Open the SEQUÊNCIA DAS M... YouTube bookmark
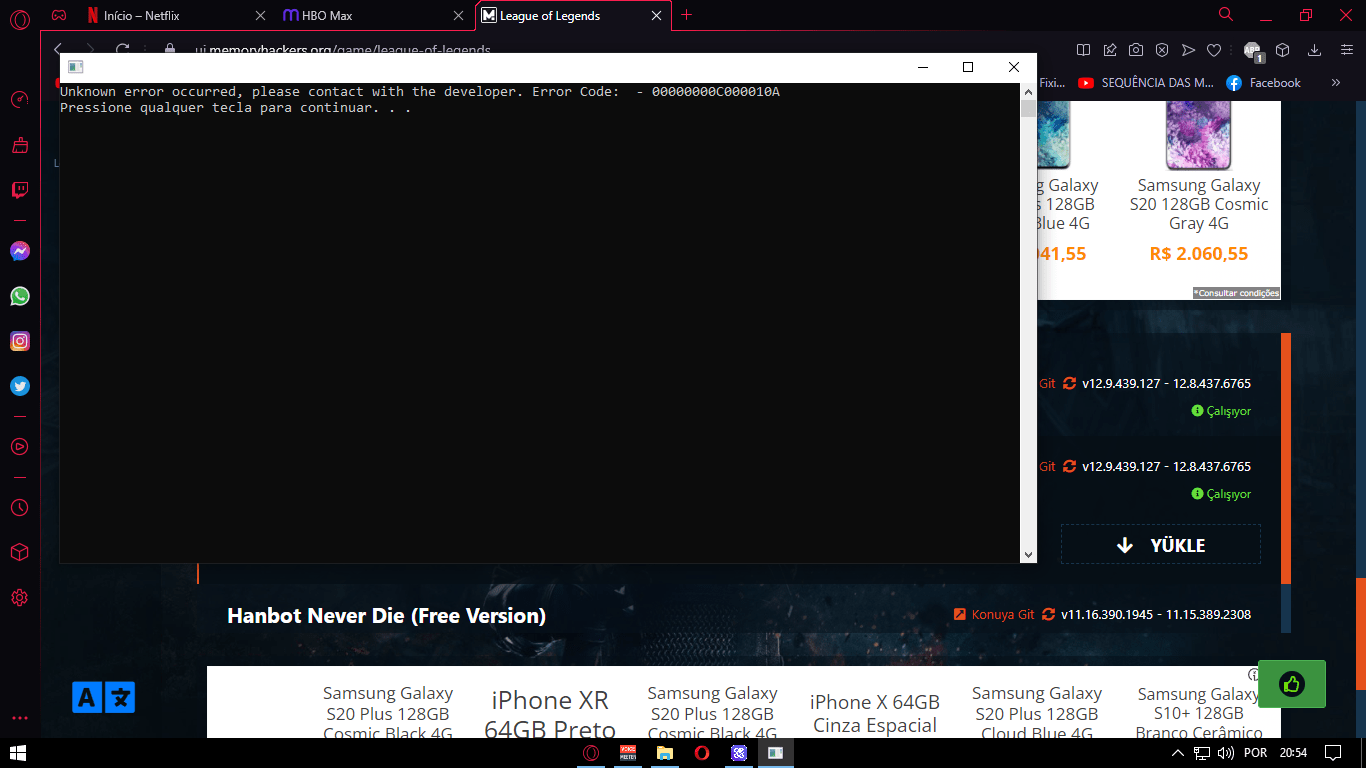This screenshot has height=768, width=1366. pyautogui.click(x=1146, y=83)
